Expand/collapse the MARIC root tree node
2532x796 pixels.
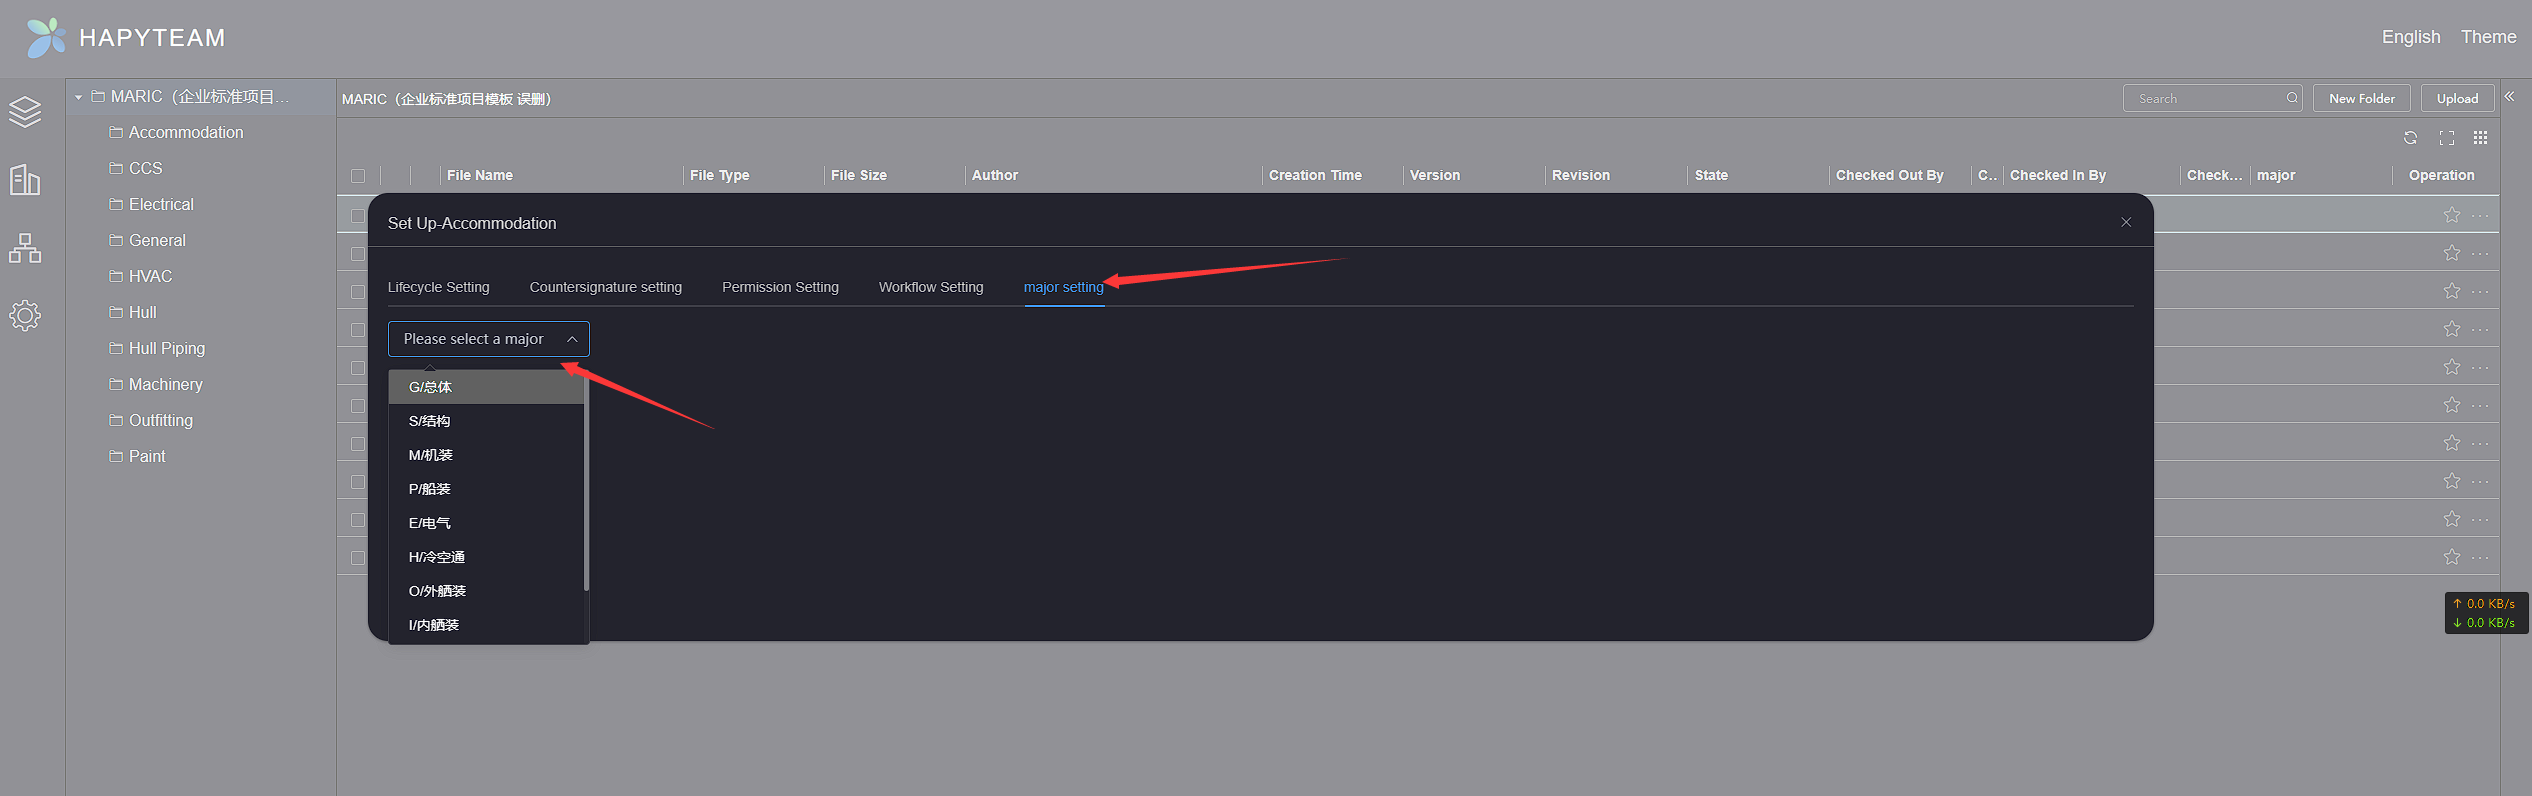[78, 97]
